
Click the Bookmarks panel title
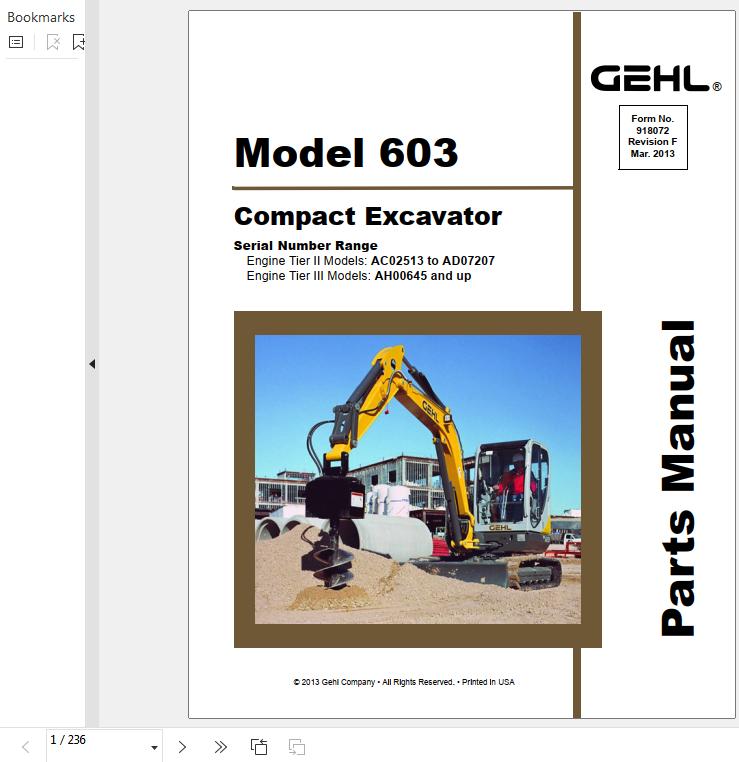click(x=41, y=17)
